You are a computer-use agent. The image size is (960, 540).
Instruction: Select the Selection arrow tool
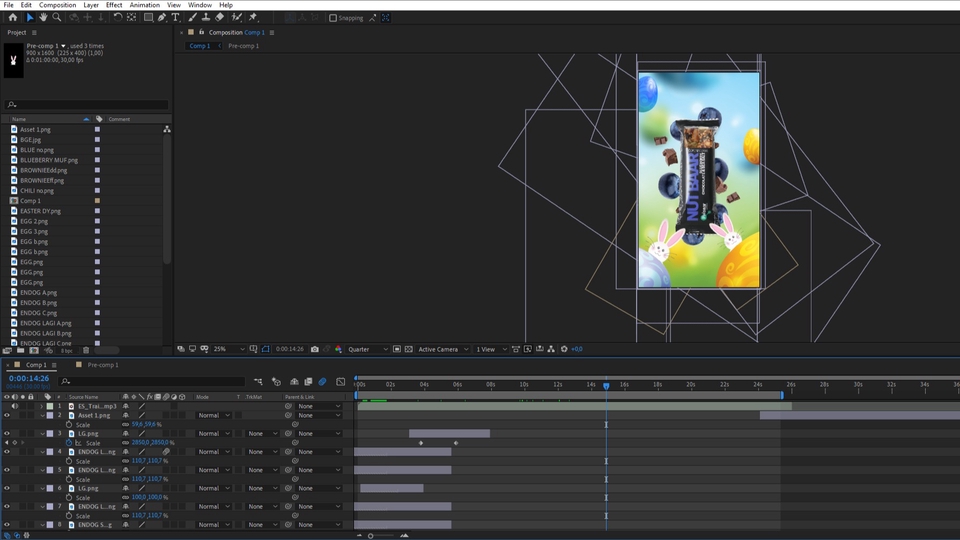(29, 17)
